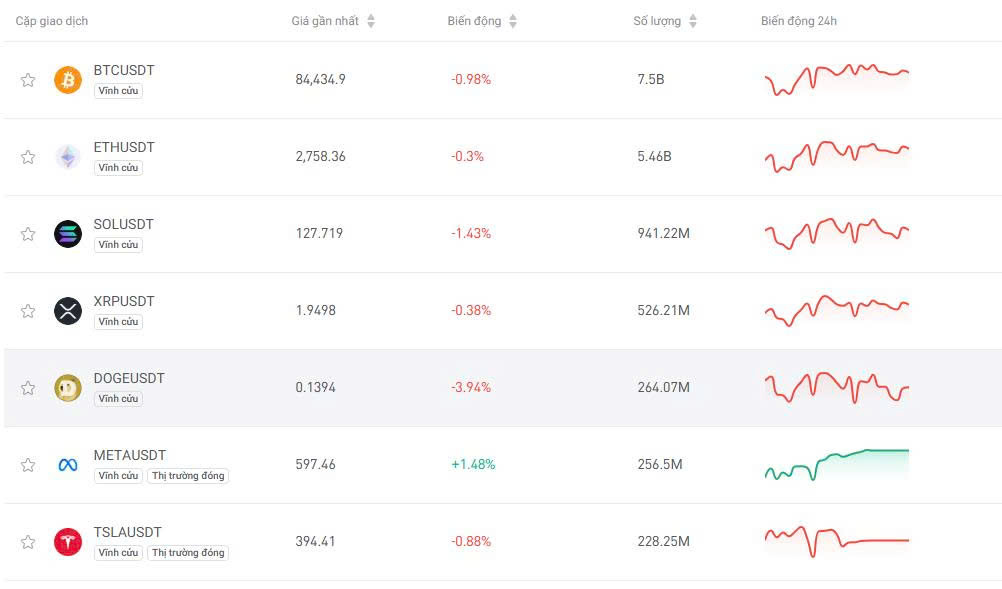Click the Biến động 24h header

pos(799,20)
